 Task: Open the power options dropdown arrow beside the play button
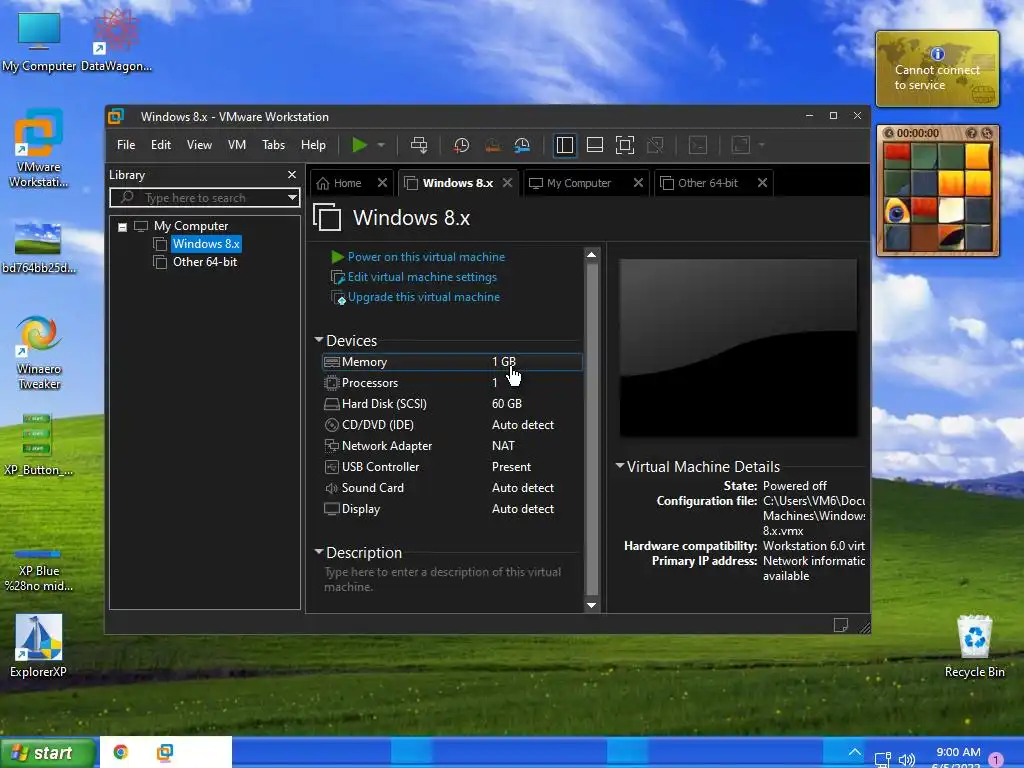381,145
